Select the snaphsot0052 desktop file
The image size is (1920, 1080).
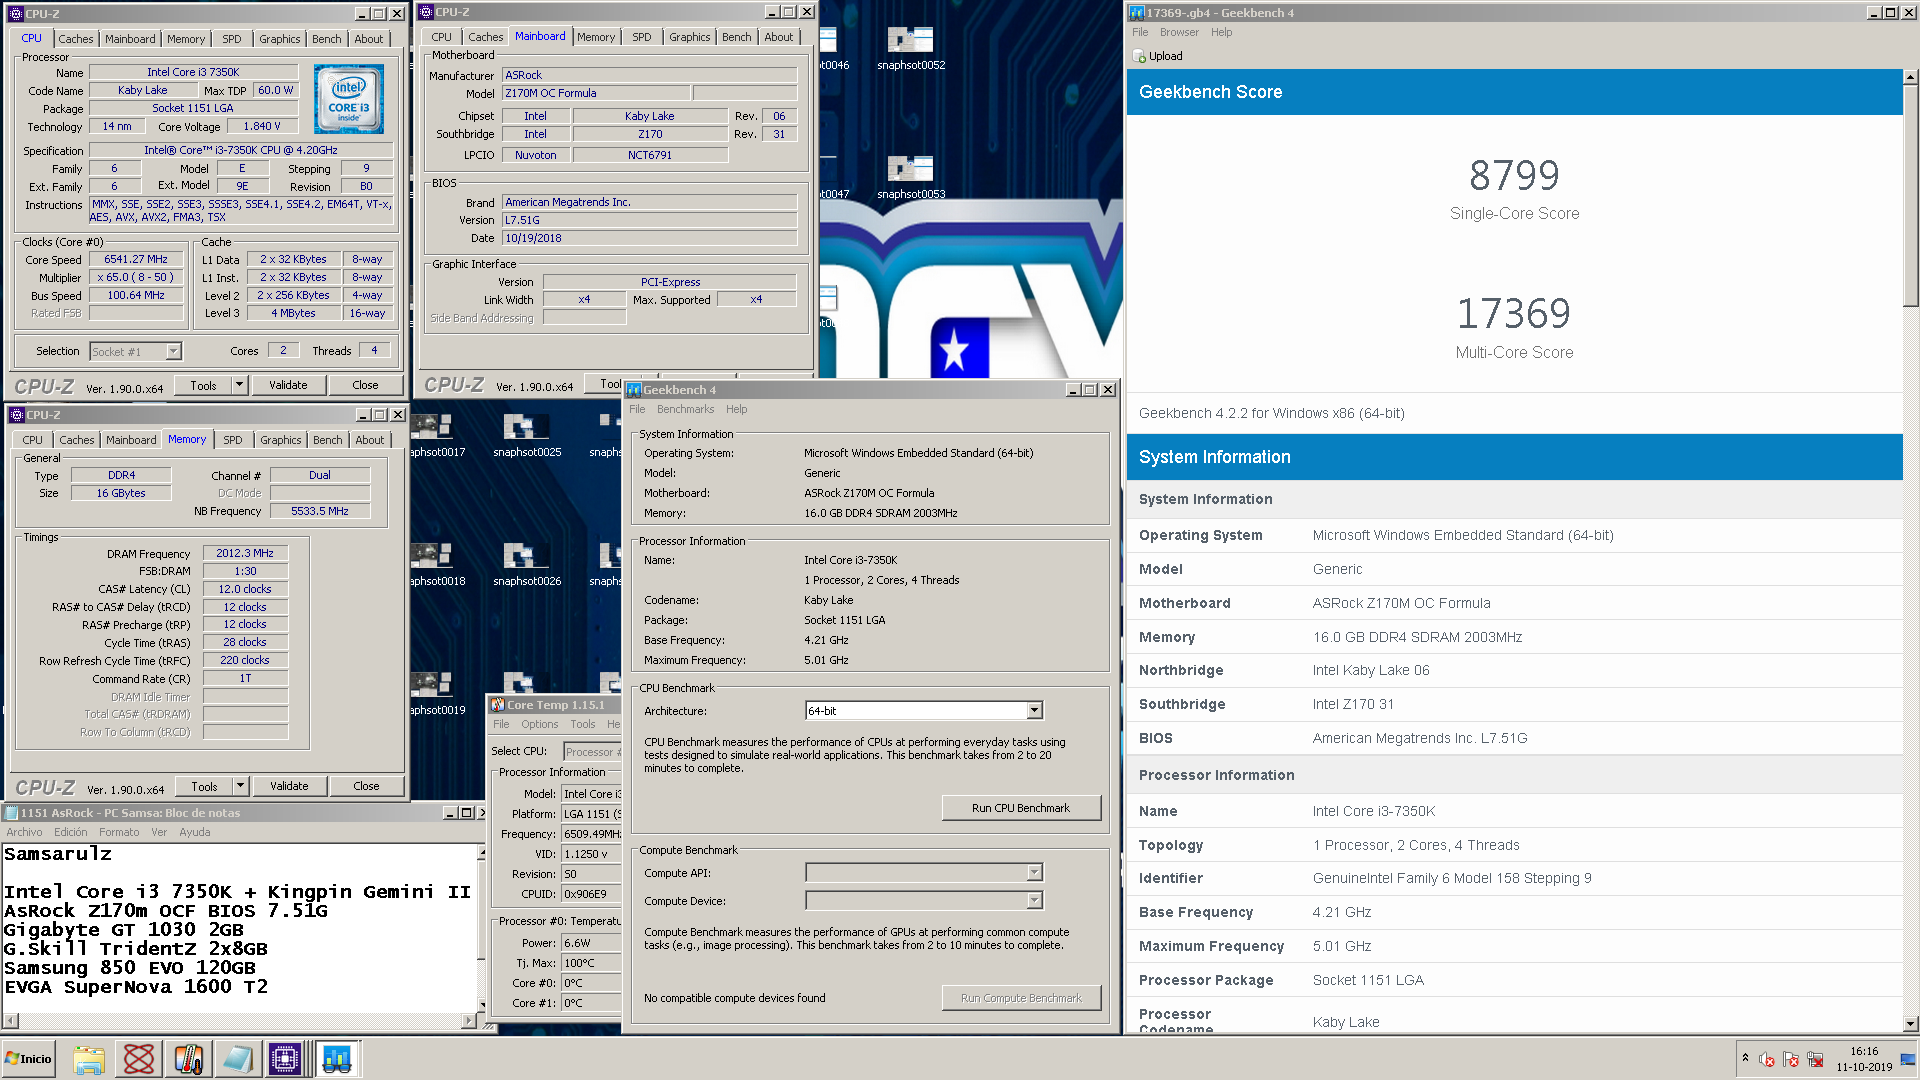pos(911,49)
